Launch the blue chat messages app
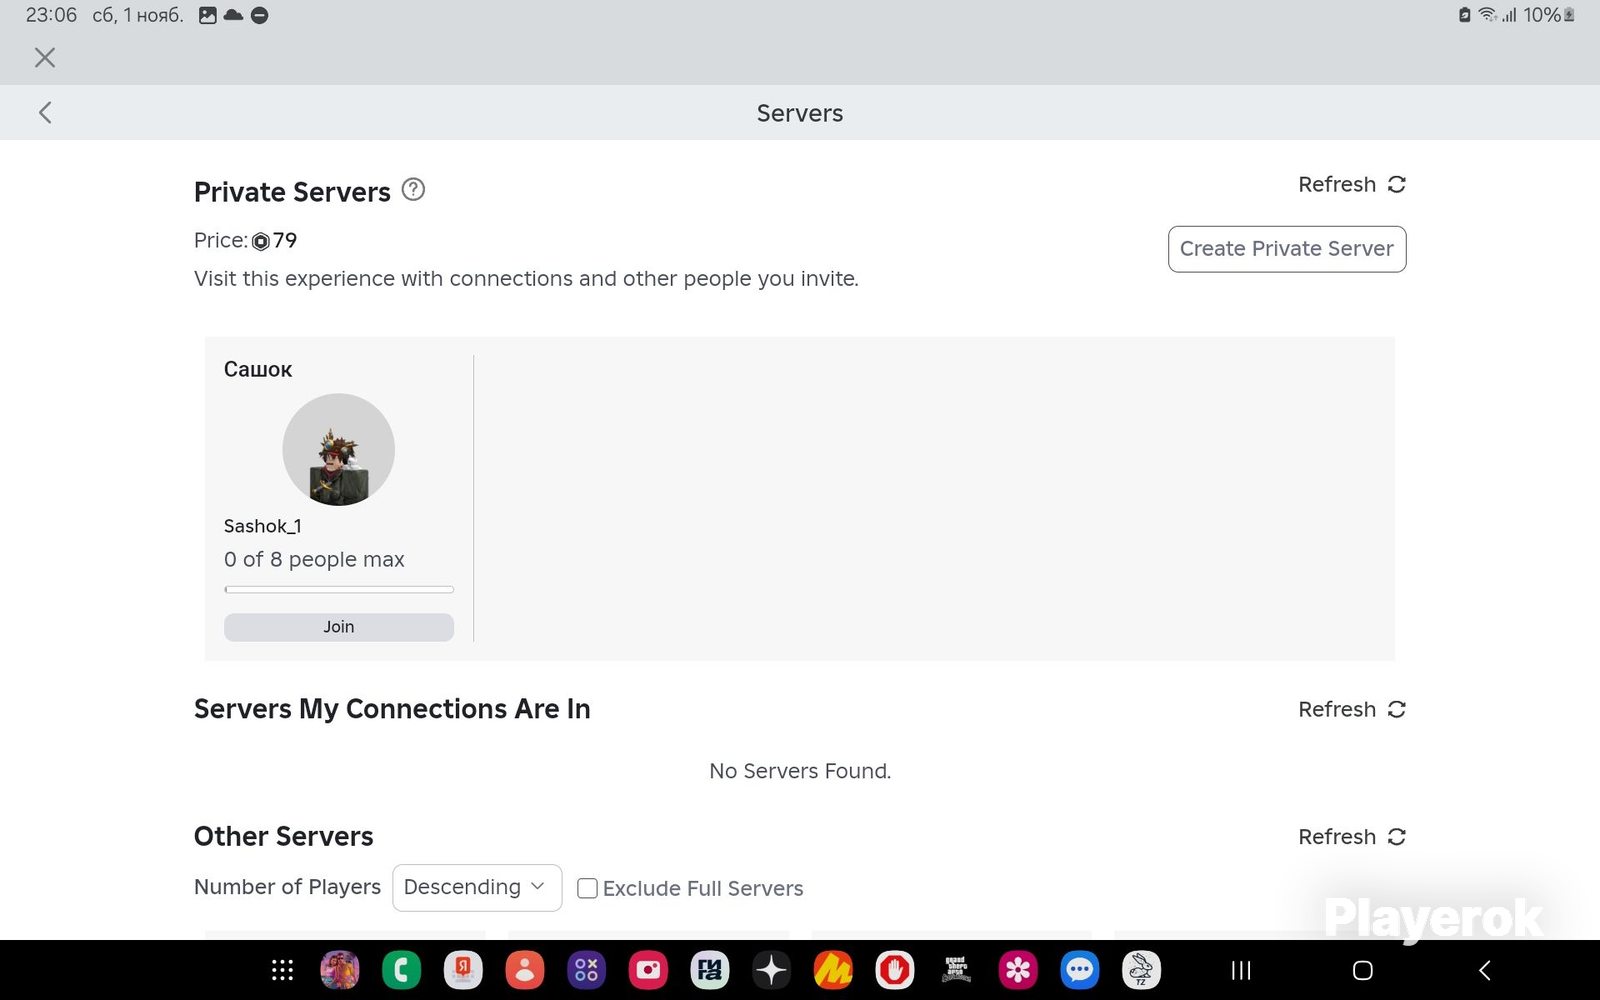The height and width of the screenshot is (1000, 1600). click(x=1080, y=970)
